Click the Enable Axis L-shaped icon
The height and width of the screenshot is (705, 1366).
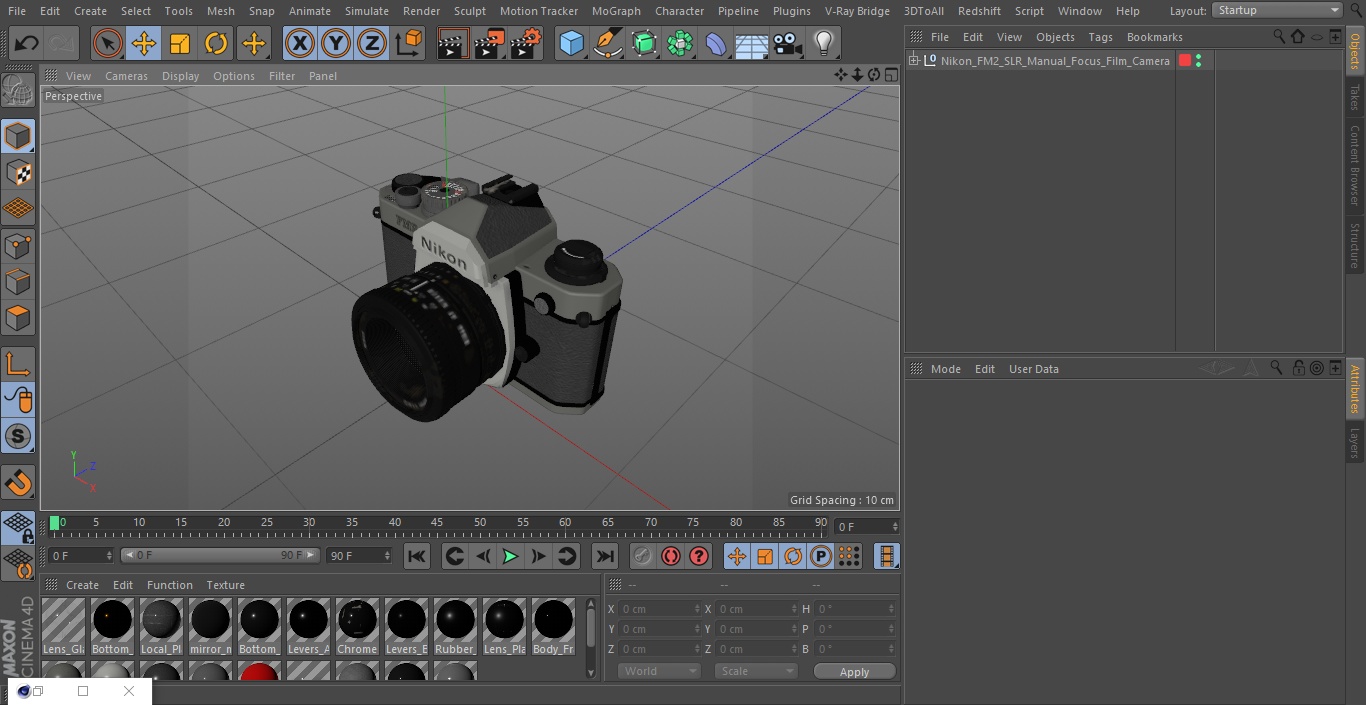pyautogui.click(x=18, y=364)
